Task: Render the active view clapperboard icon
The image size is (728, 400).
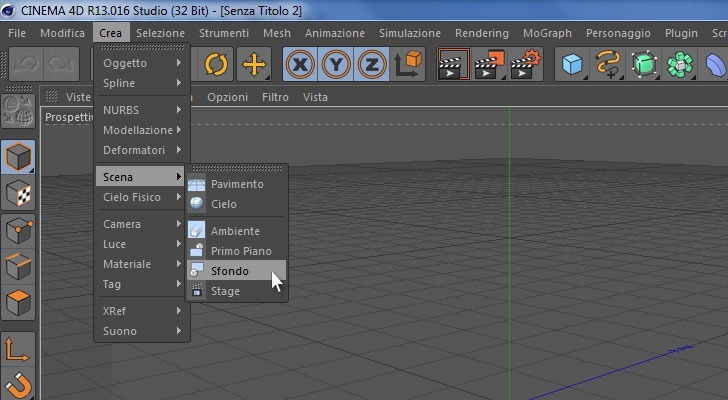Action: 454,64
